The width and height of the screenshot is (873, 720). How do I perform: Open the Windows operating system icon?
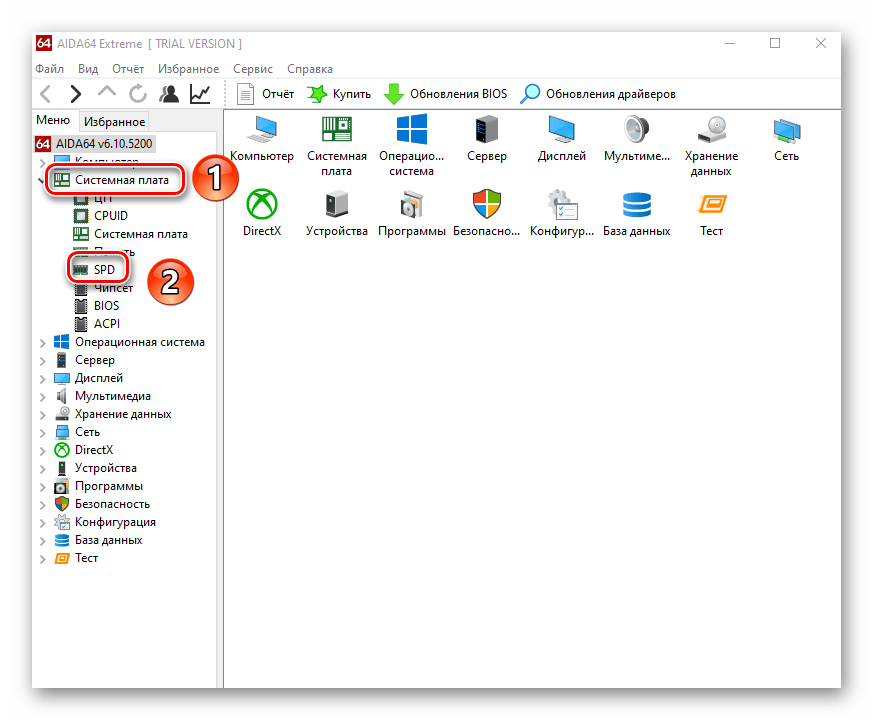(411, 130)
